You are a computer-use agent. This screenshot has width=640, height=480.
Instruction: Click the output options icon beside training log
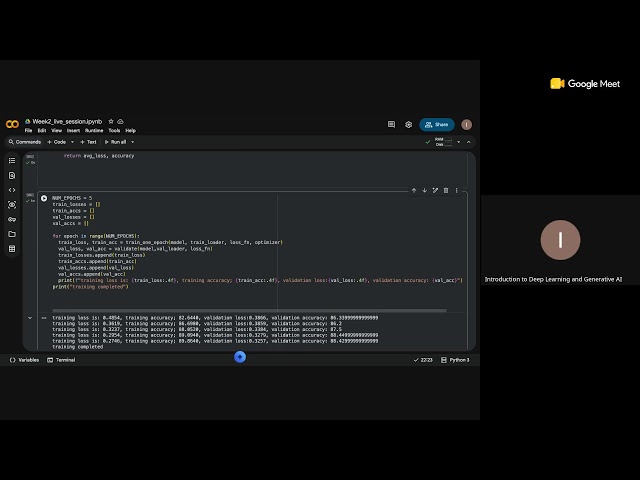[x=44, y=318]
